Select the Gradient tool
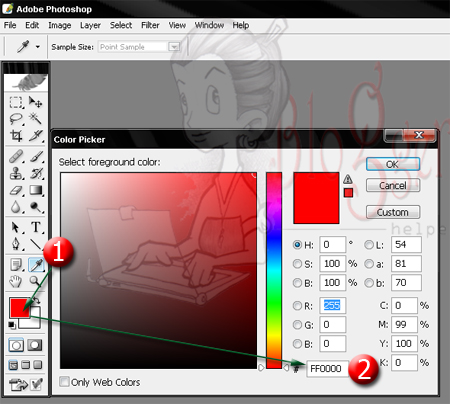This screenshot has width=450, height=404. click(36, 190)
